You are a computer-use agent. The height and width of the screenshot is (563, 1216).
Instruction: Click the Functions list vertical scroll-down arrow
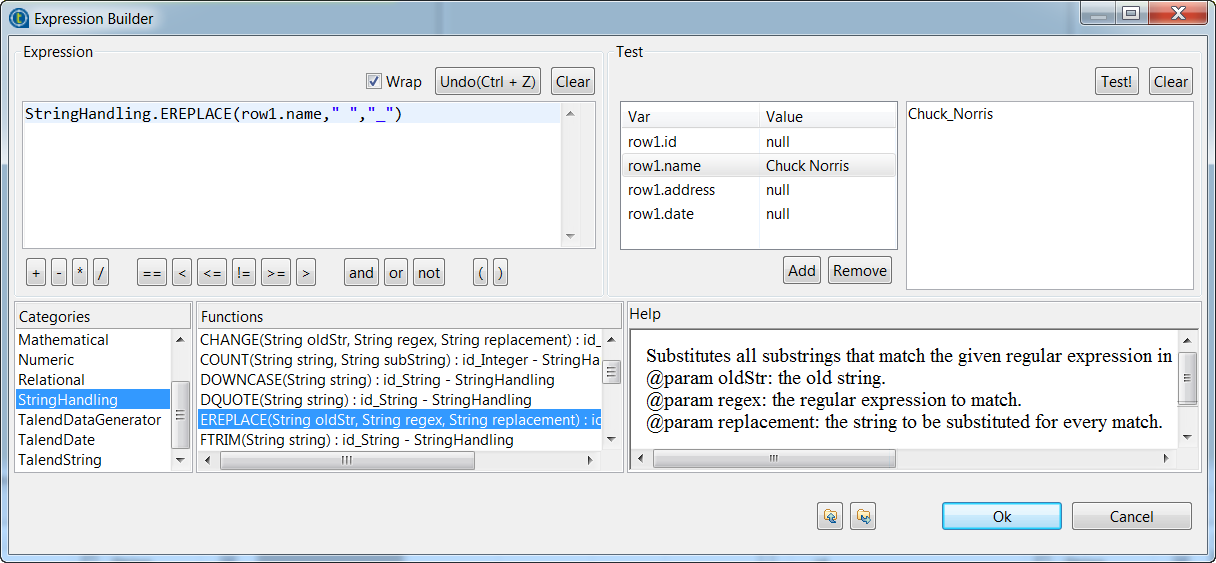611,441
